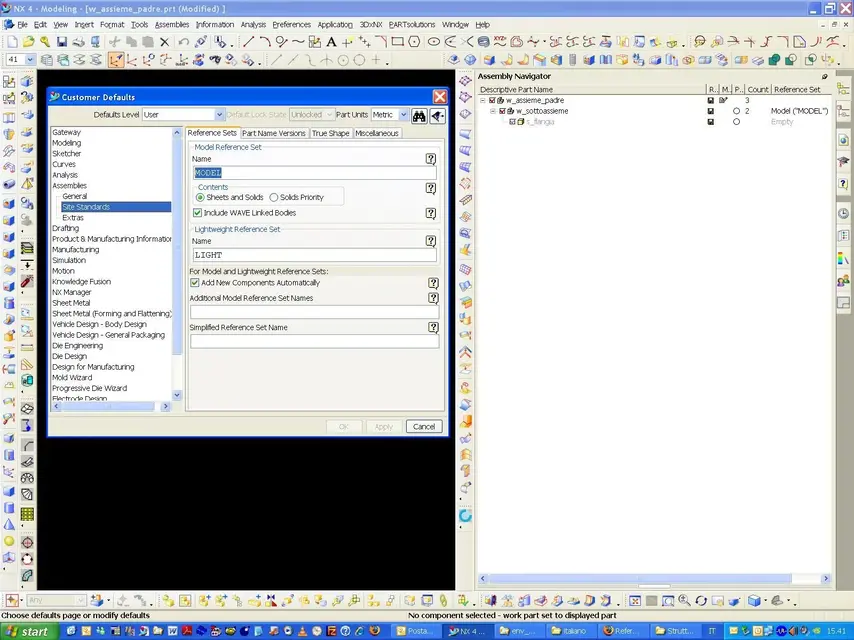Click the Open folder icon in toolbar
Image resolution: width=854 pixels, height=640 pixels.
29,42
